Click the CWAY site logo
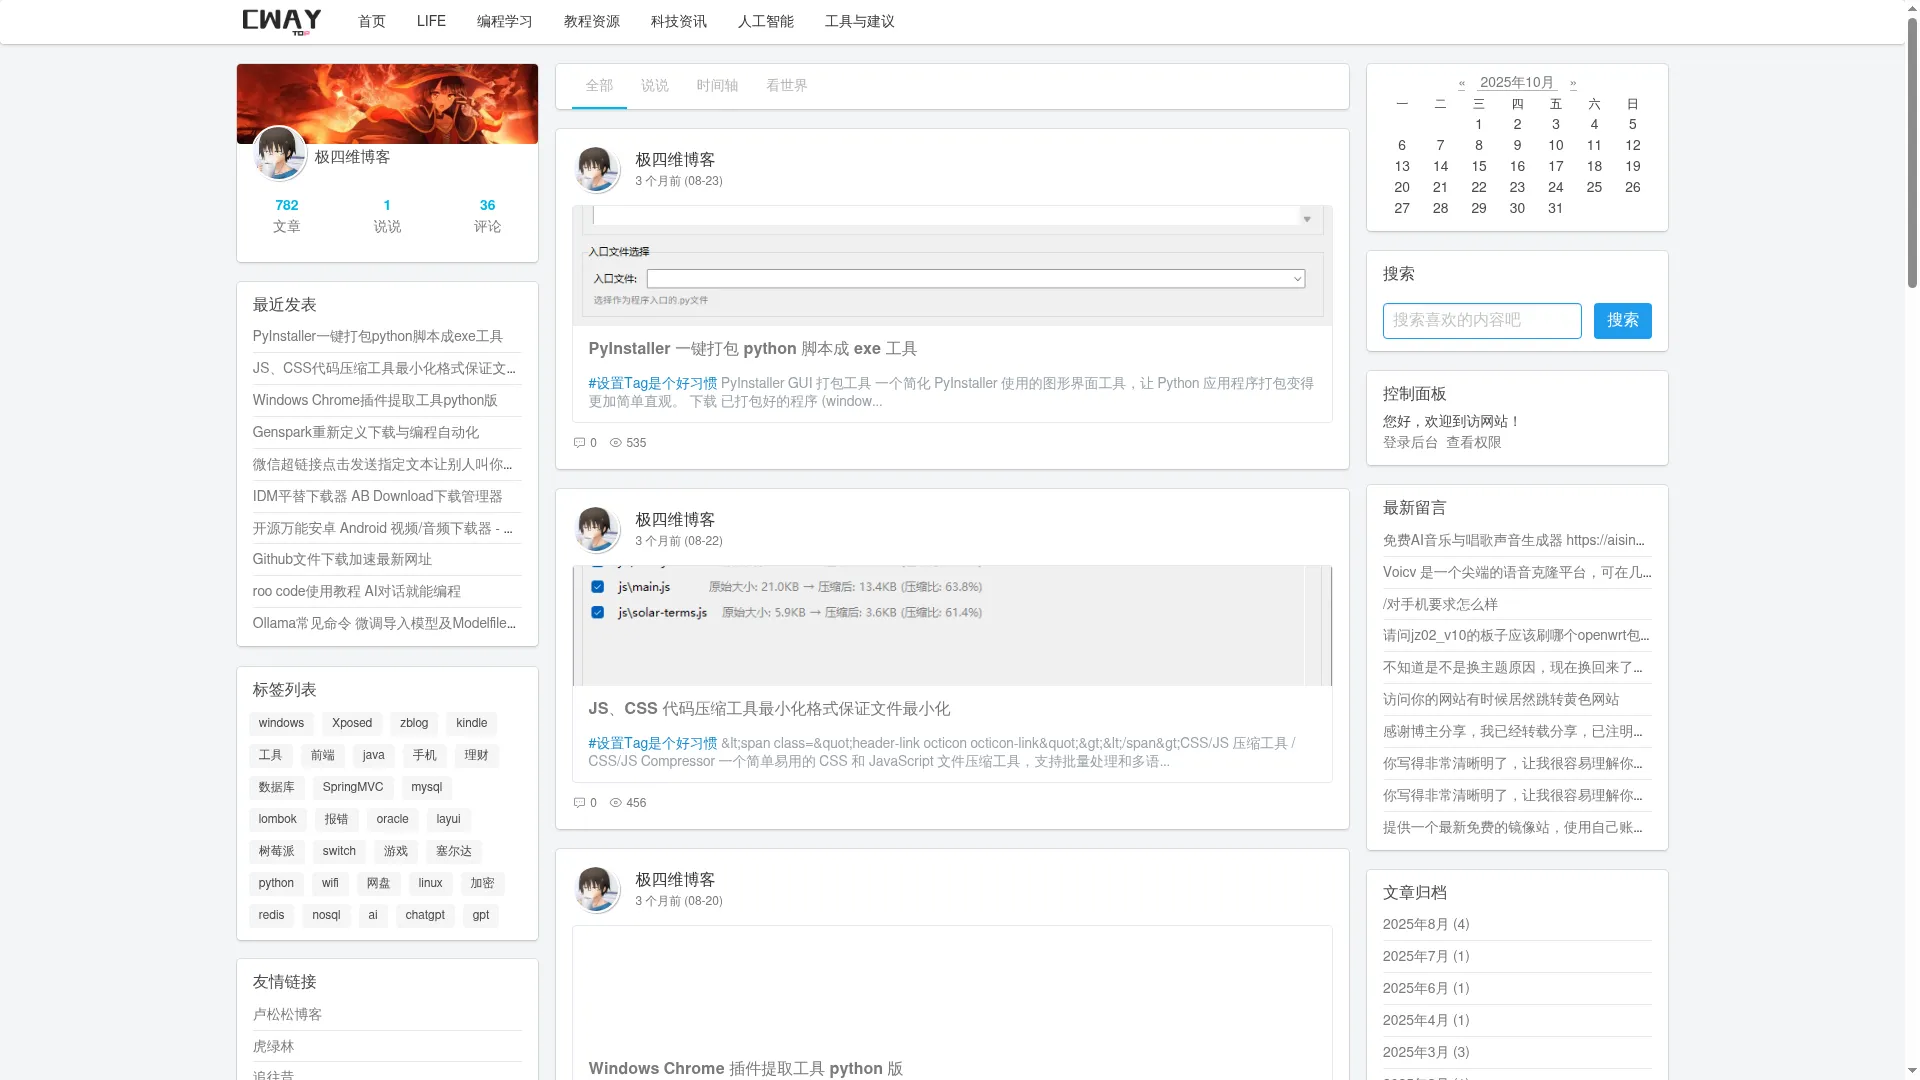The height and width of the screenshot is (1080, 1920). click(280, 21)
